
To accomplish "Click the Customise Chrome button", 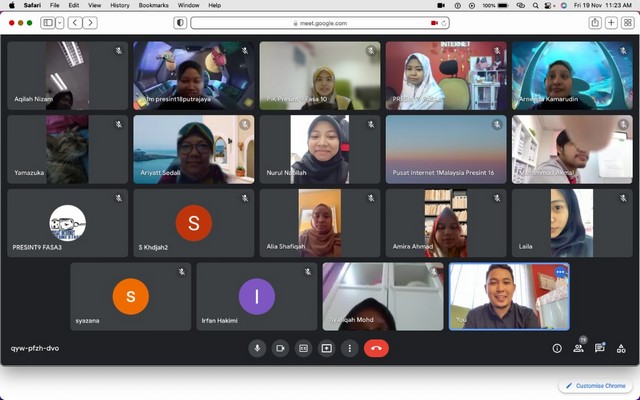I will [596, 385].
